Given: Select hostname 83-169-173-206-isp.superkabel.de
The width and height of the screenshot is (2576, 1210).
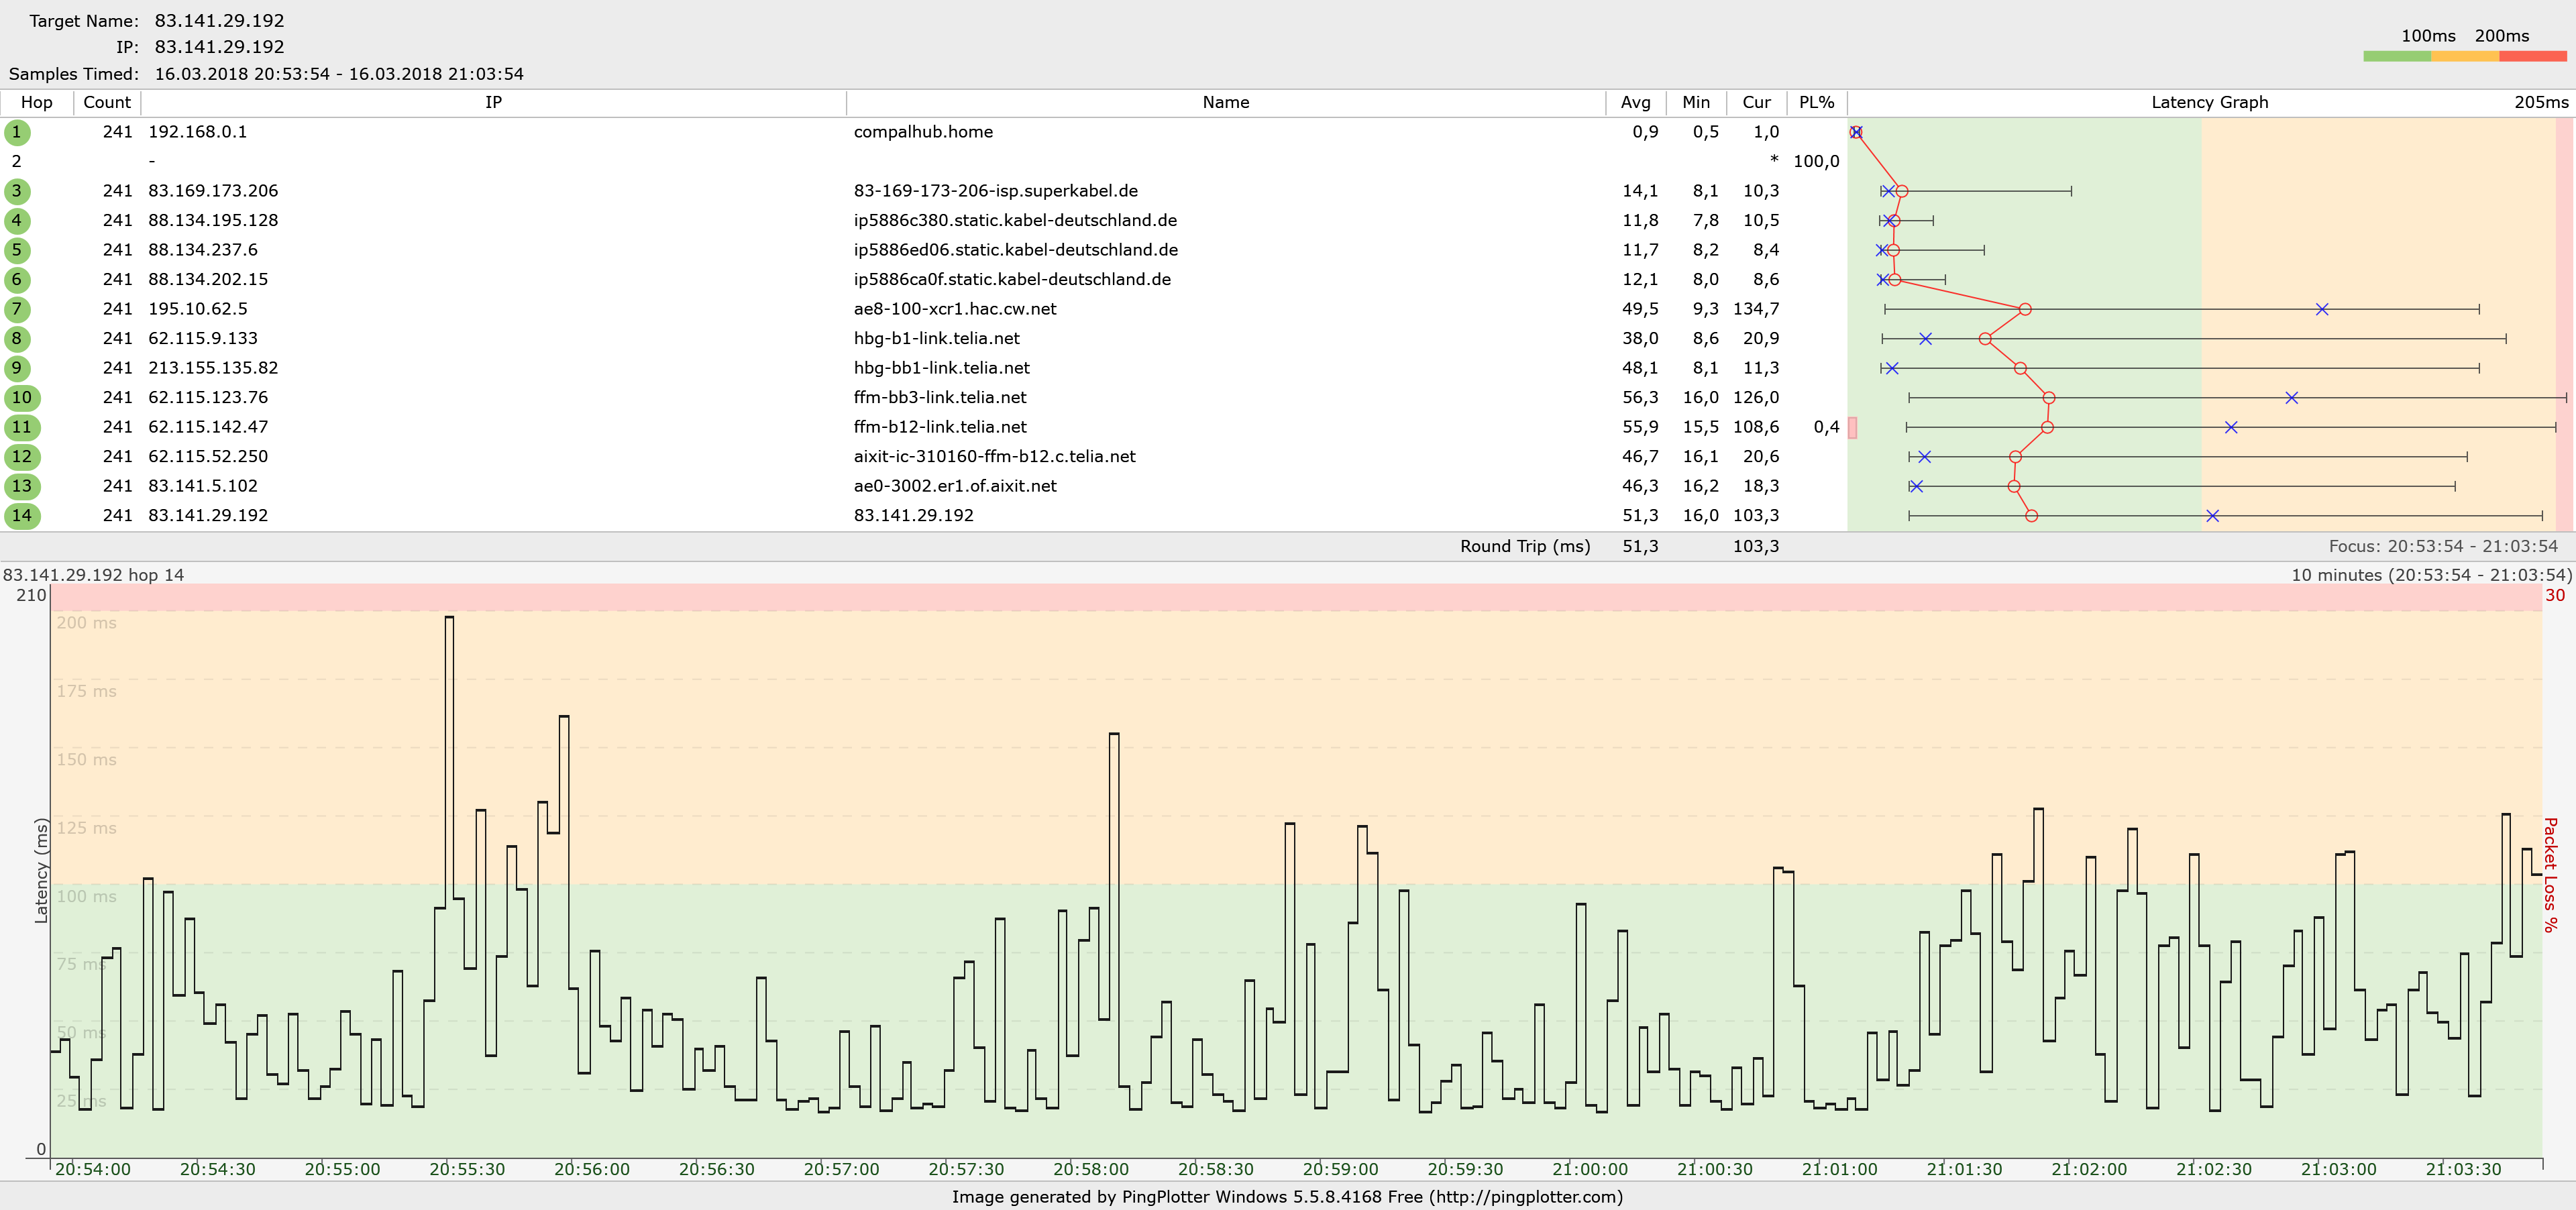Looking at the screenshot, I should [x=996, y=191].
